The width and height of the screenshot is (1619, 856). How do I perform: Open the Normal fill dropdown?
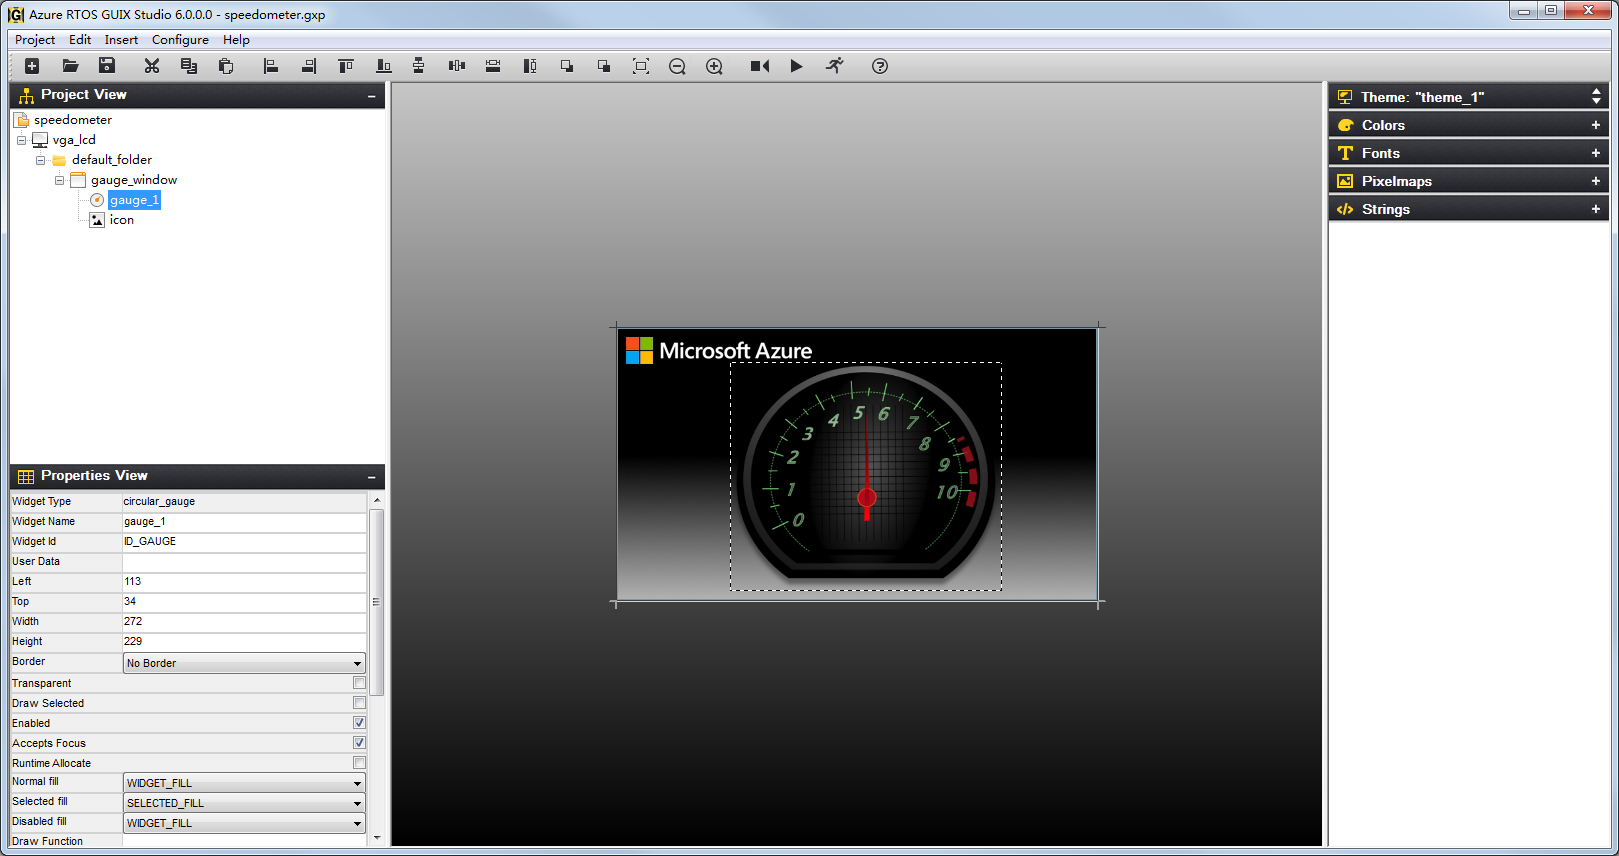coord(244,783)
